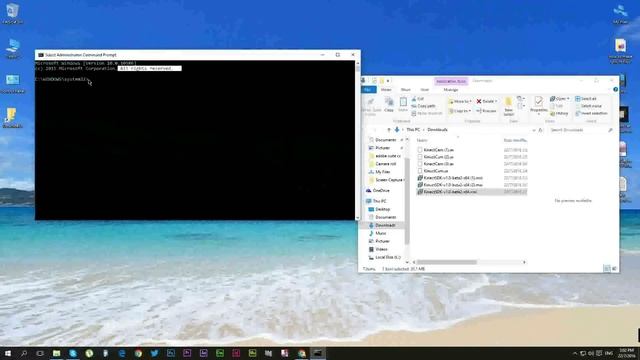Tick checkbox for KinectCam (1).ax
This screenshot has height=360, width=640.
pos(420,150)
